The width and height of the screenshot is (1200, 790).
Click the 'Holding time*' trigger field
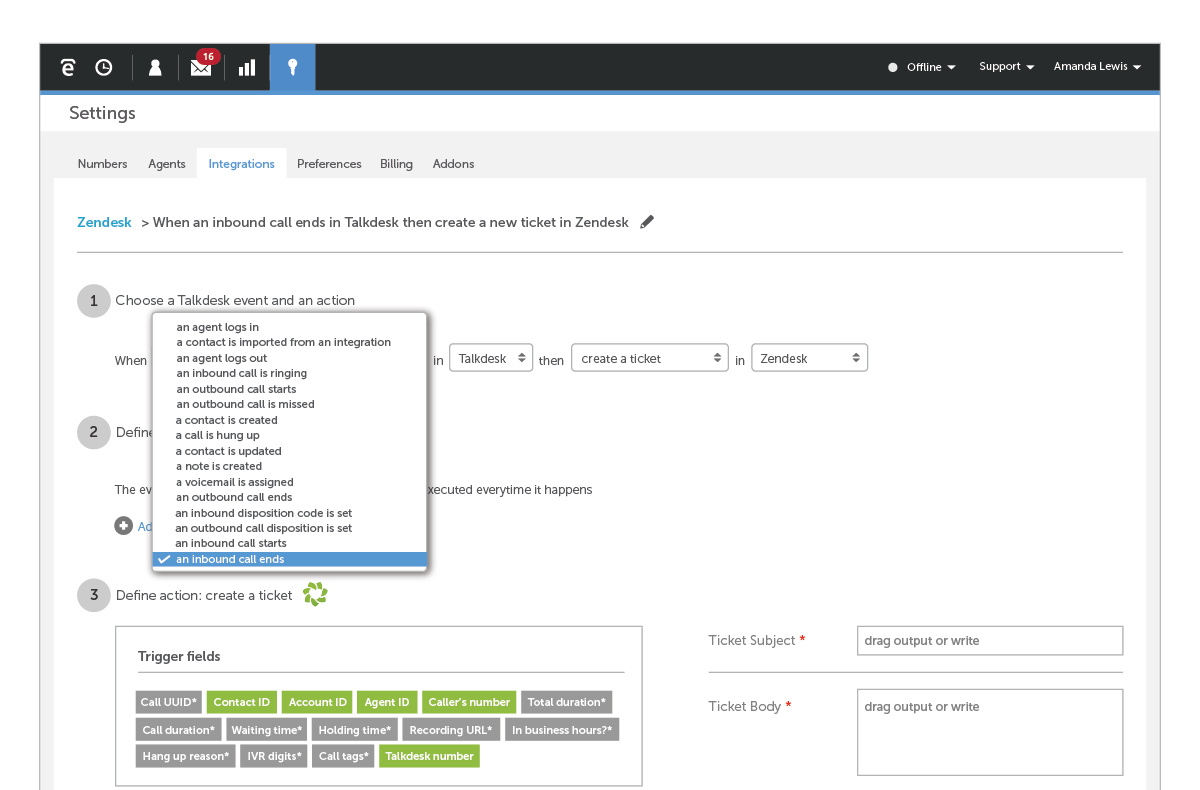[355, 730]
